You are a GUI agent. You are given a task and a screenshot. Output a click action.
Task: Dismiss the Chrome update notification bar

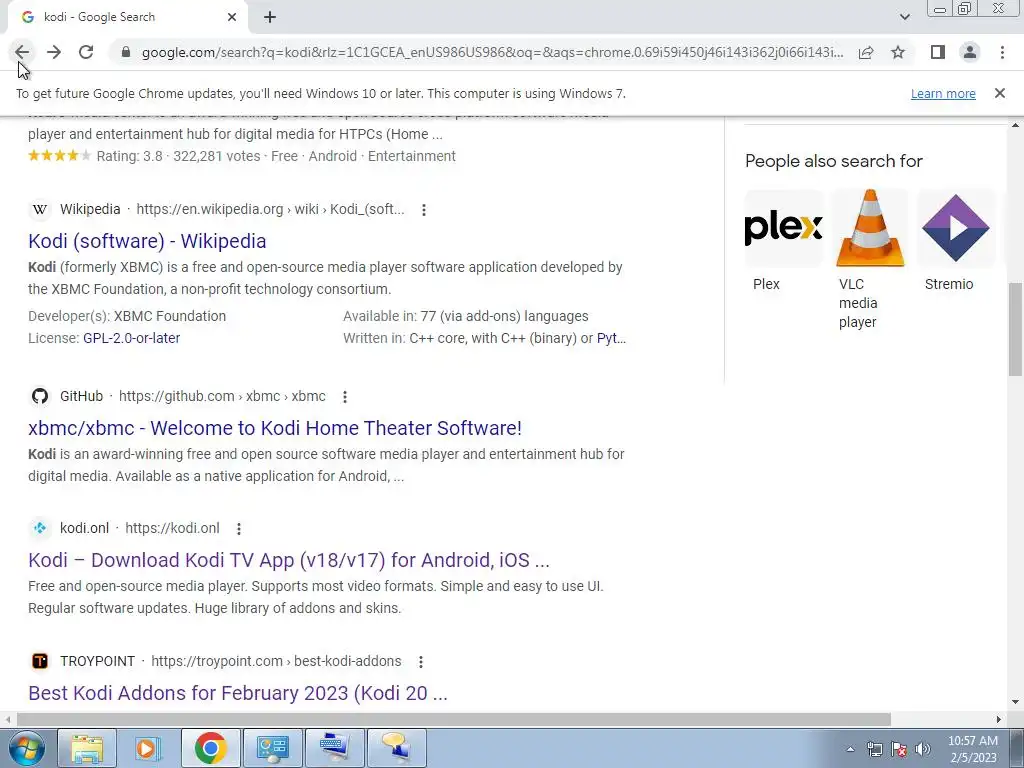coord(999,93)
